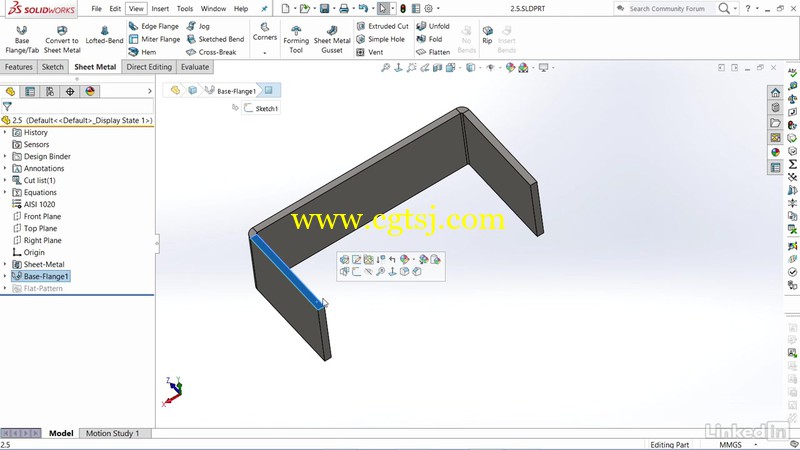800x450 pixels.
Task: Select the Rip tool
Action: pyautogui.click(x=487, y=35)
